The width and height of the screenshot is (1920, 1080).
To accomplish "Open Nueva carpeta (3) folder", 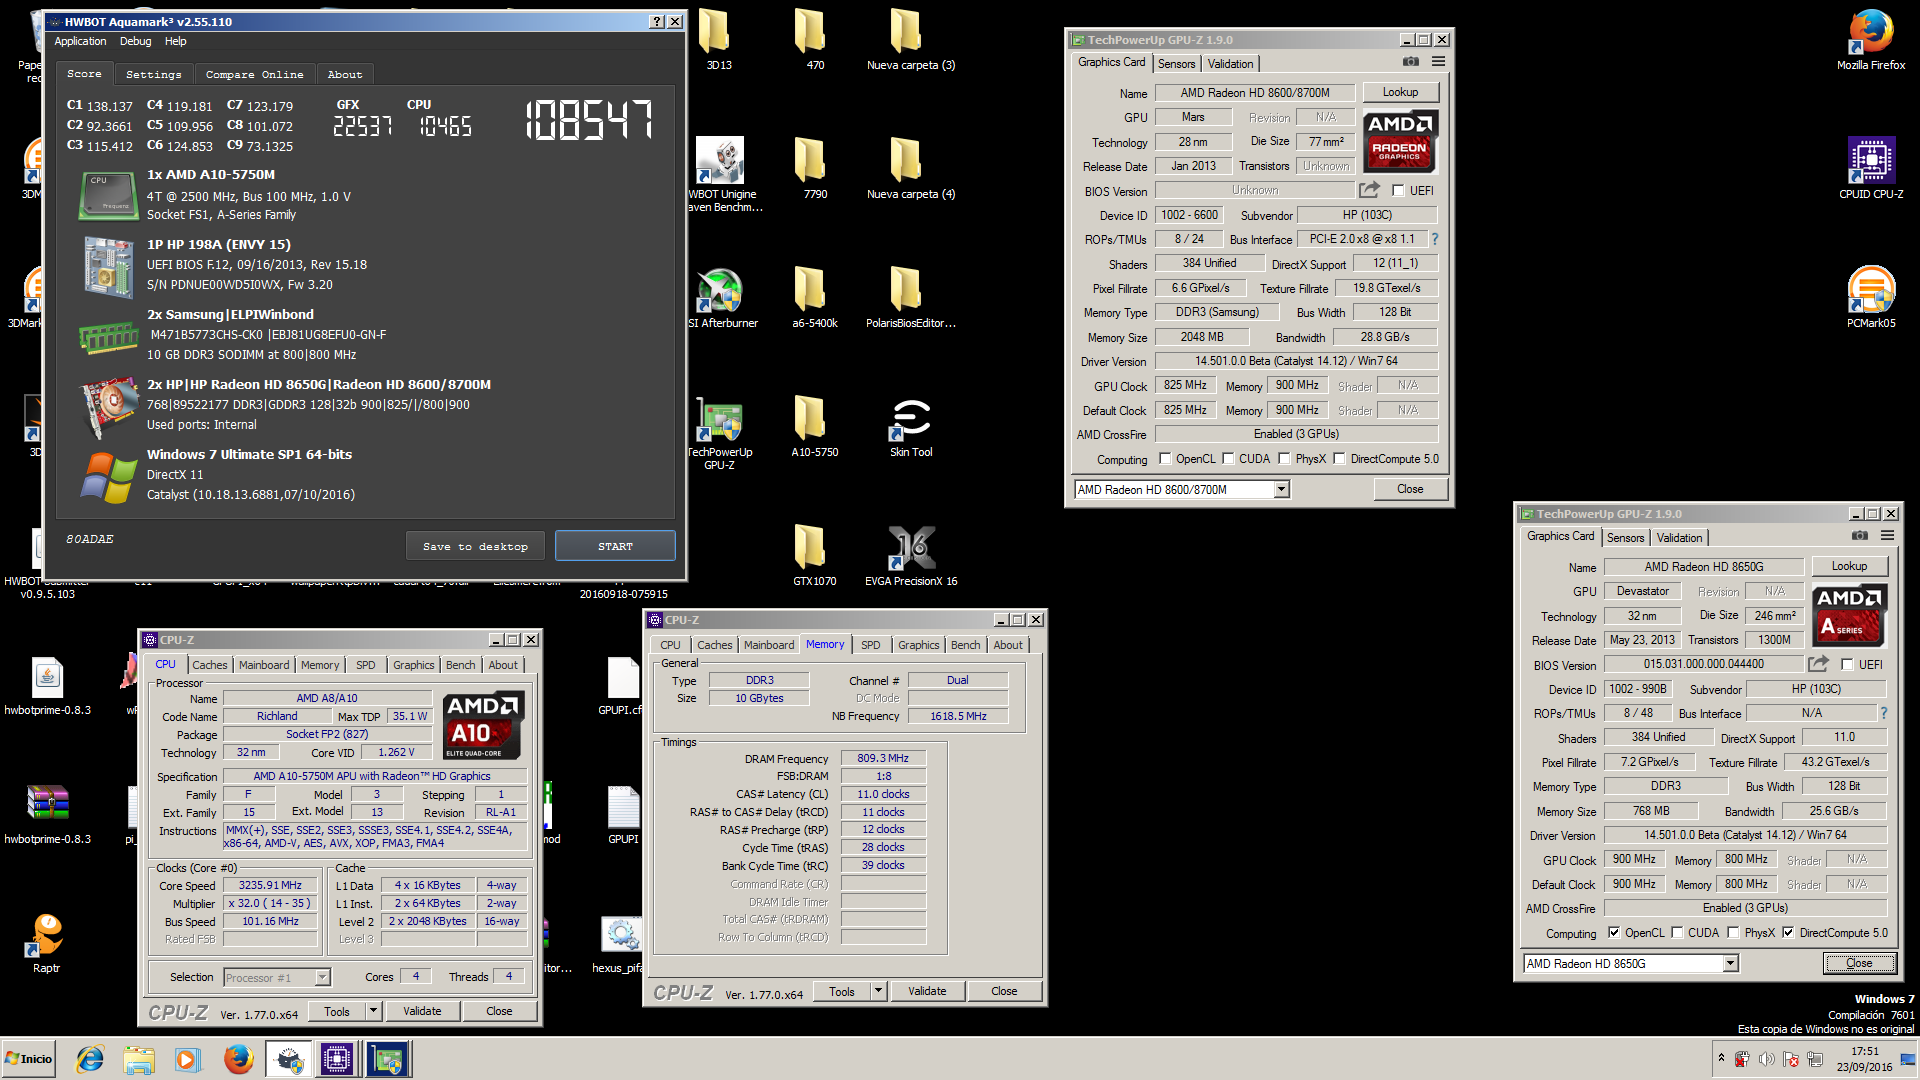I will click(x=910, y=38).
